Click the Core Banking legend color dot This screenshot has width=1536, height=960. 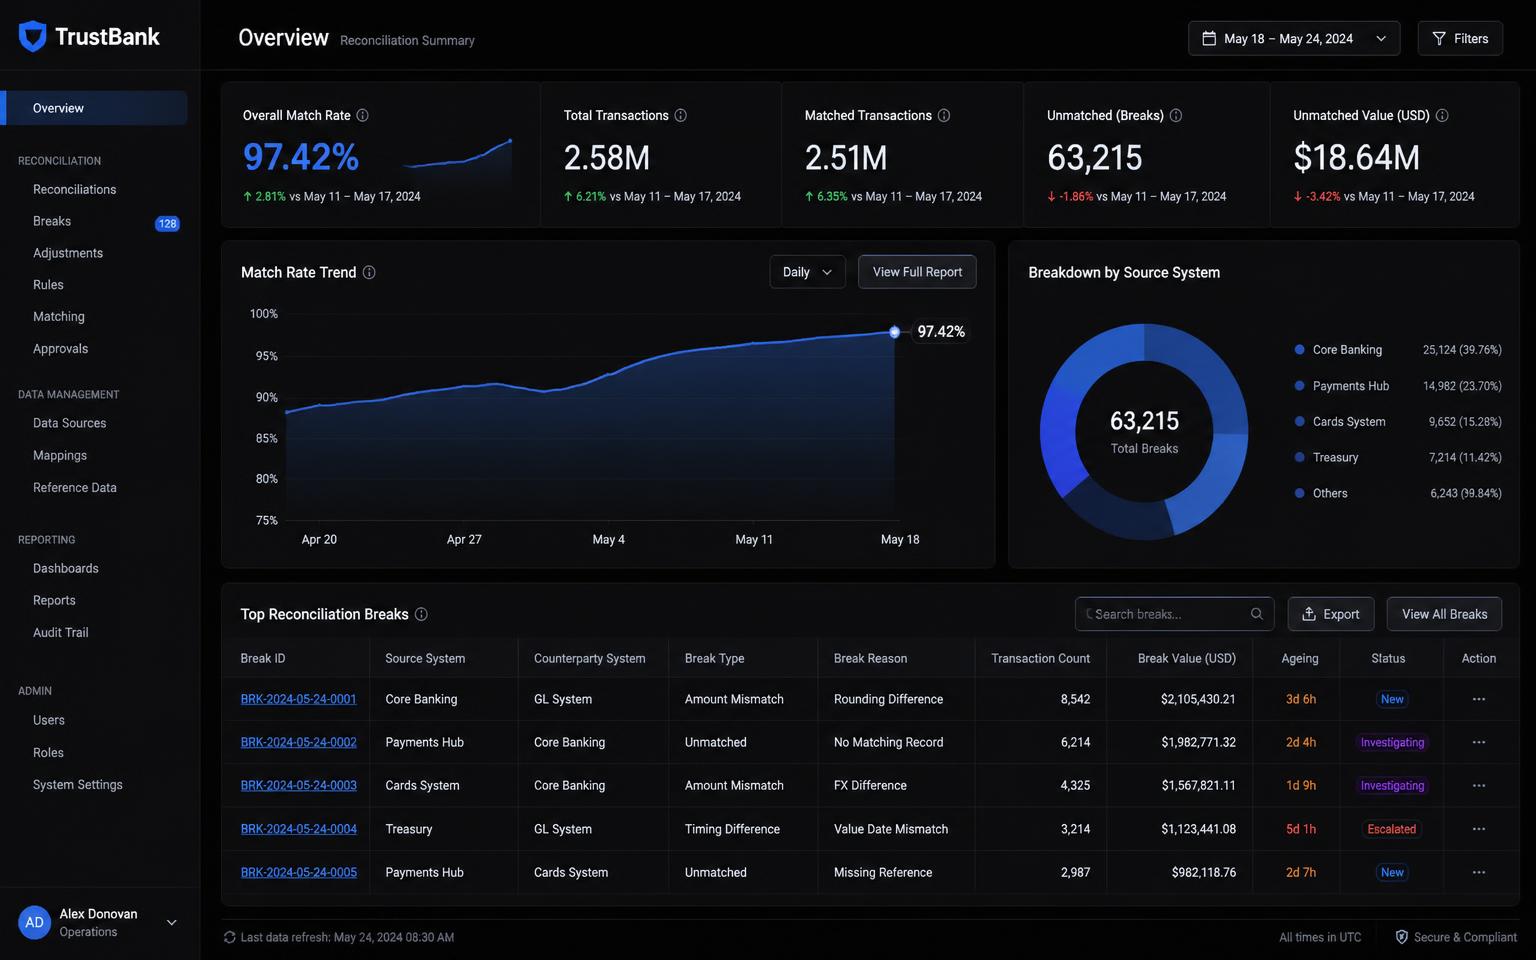pyautogui.click(x=1300, y=350)
